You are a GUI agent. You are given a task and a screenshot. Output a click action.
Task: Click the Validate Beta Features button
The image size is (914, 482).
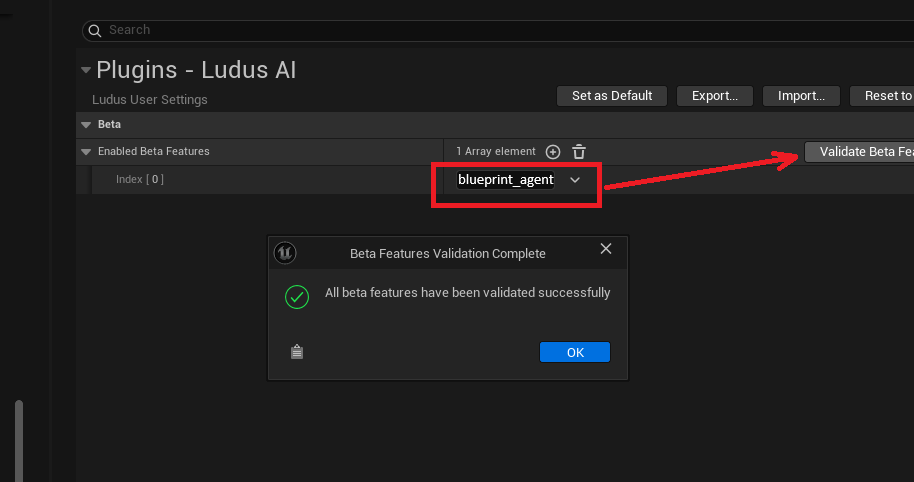point(859,152)
